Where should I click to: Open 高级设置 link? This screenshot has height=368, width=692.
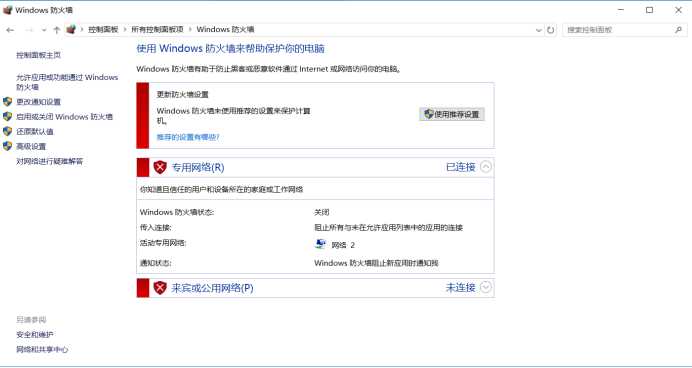[x=31, y=146]
